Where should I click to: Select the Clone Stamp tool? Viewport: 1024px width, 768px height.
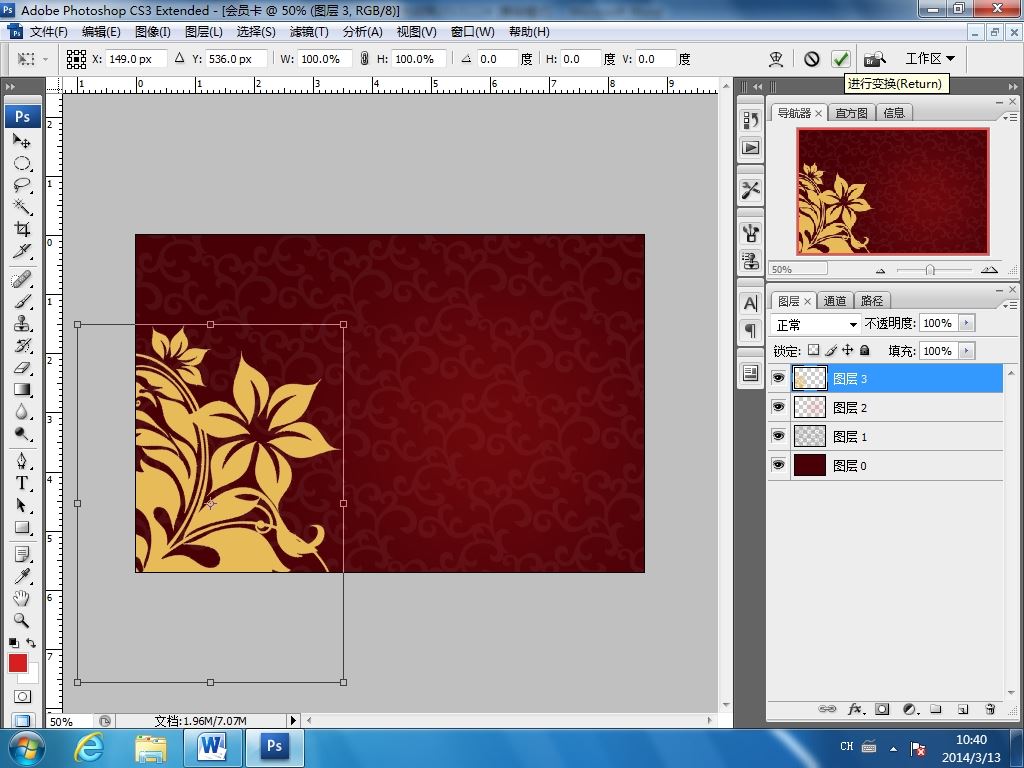[x=22, y=324]
